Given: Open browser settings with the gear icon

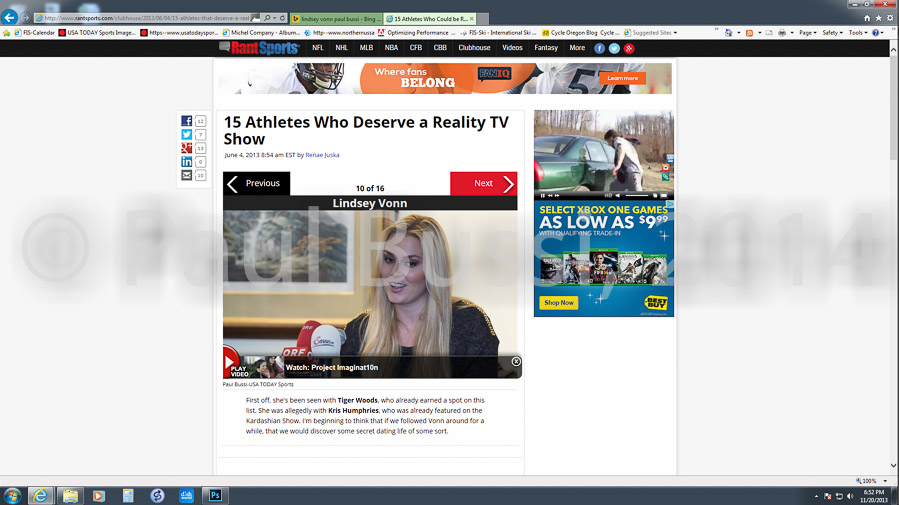Looking at the screenshot, I should [890, 18].
